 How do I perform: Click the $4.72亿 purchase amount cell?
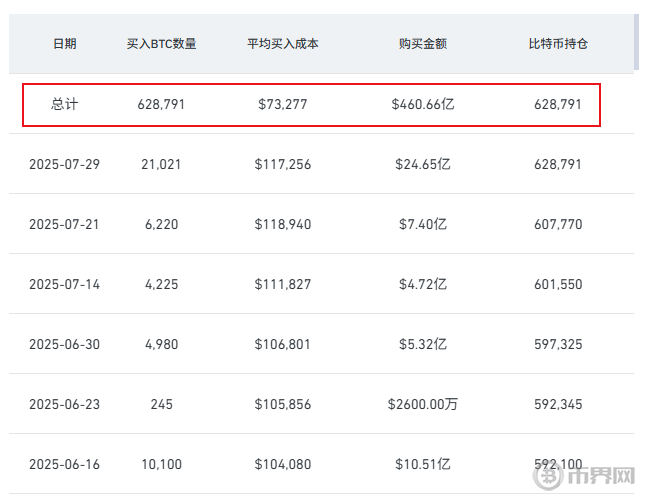tap(423, 284)
